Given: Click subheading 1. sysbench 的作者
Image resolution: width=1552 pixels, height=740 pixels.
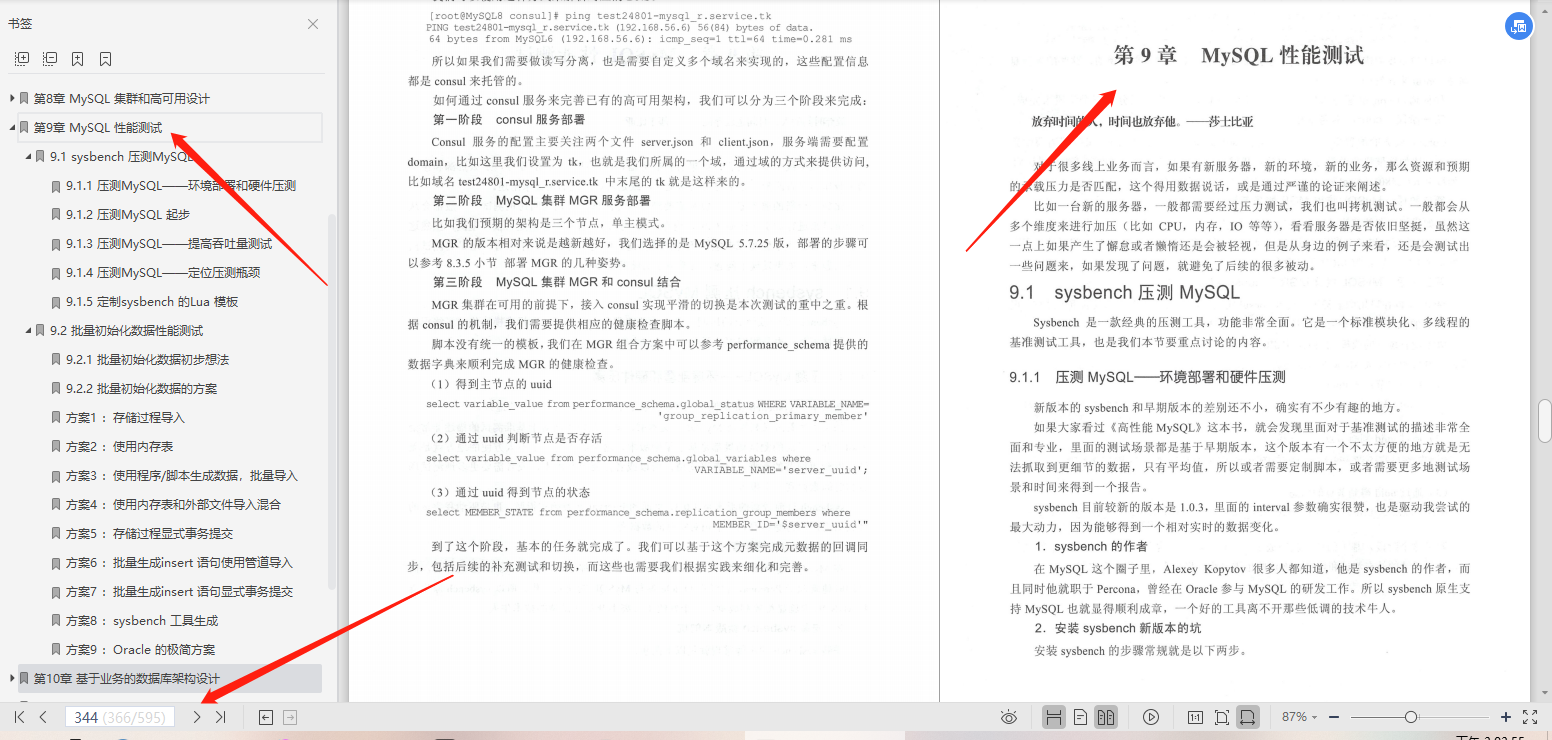Looking at the screenshot, I should pos(1091,546).
